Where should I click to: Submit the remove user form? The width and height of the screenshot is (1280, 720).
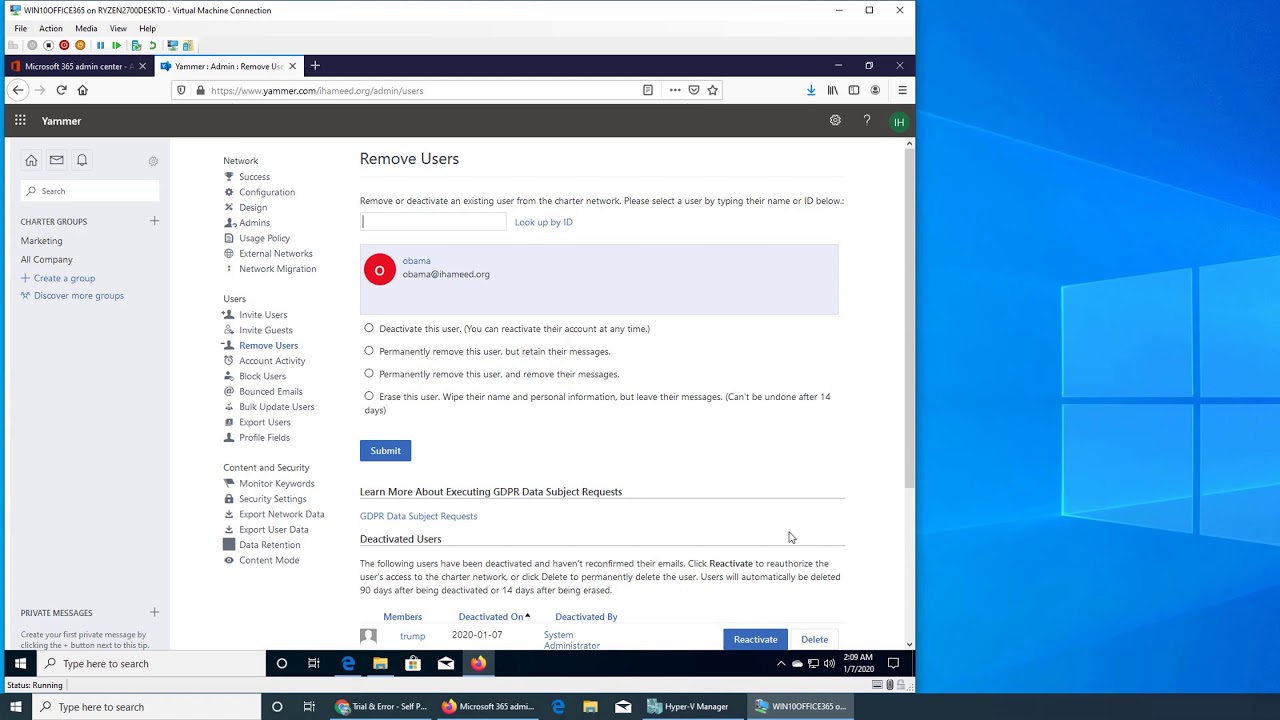(385, 451)
